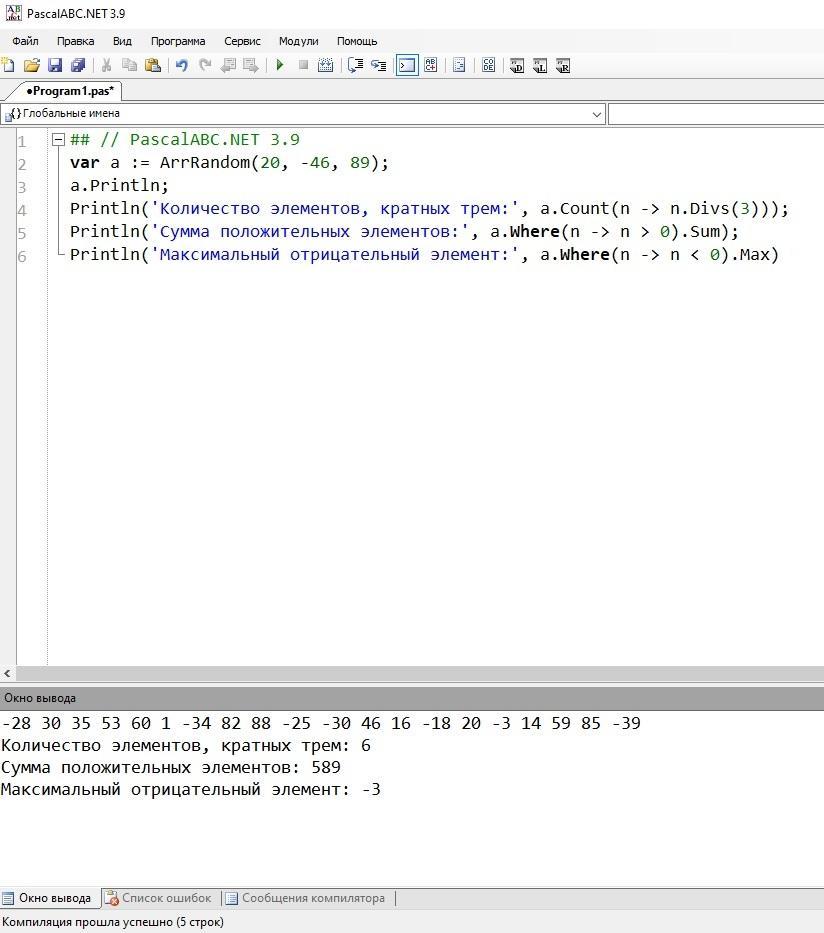Open the Вид menu

(x=122, y=41)
